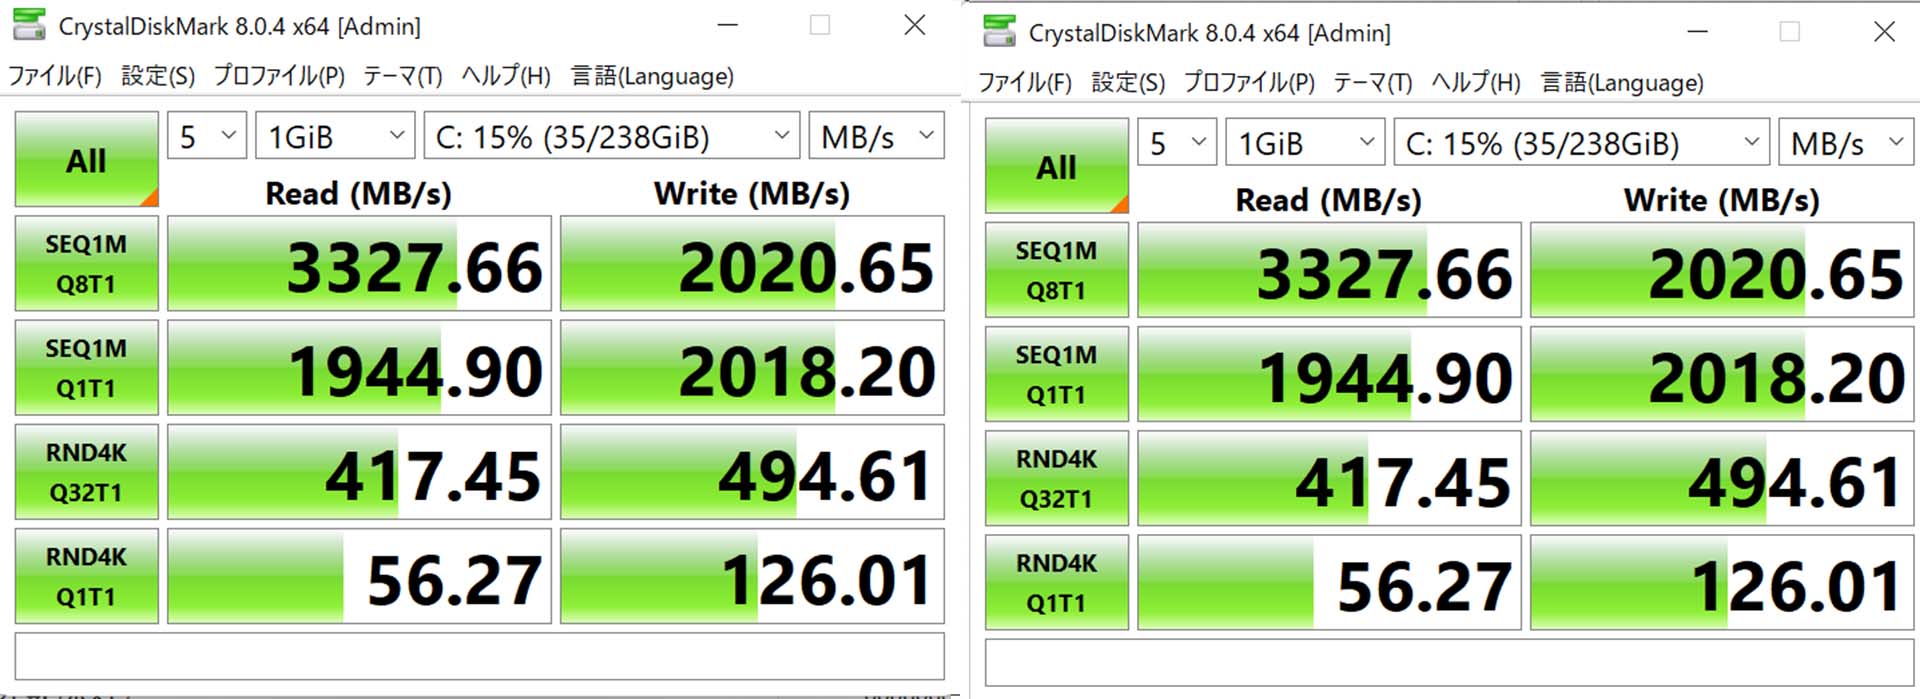Expand MB/s unit dropdown in right window
The height and width of the screenshot is (699, 1920).
[x=1847, y=141]
